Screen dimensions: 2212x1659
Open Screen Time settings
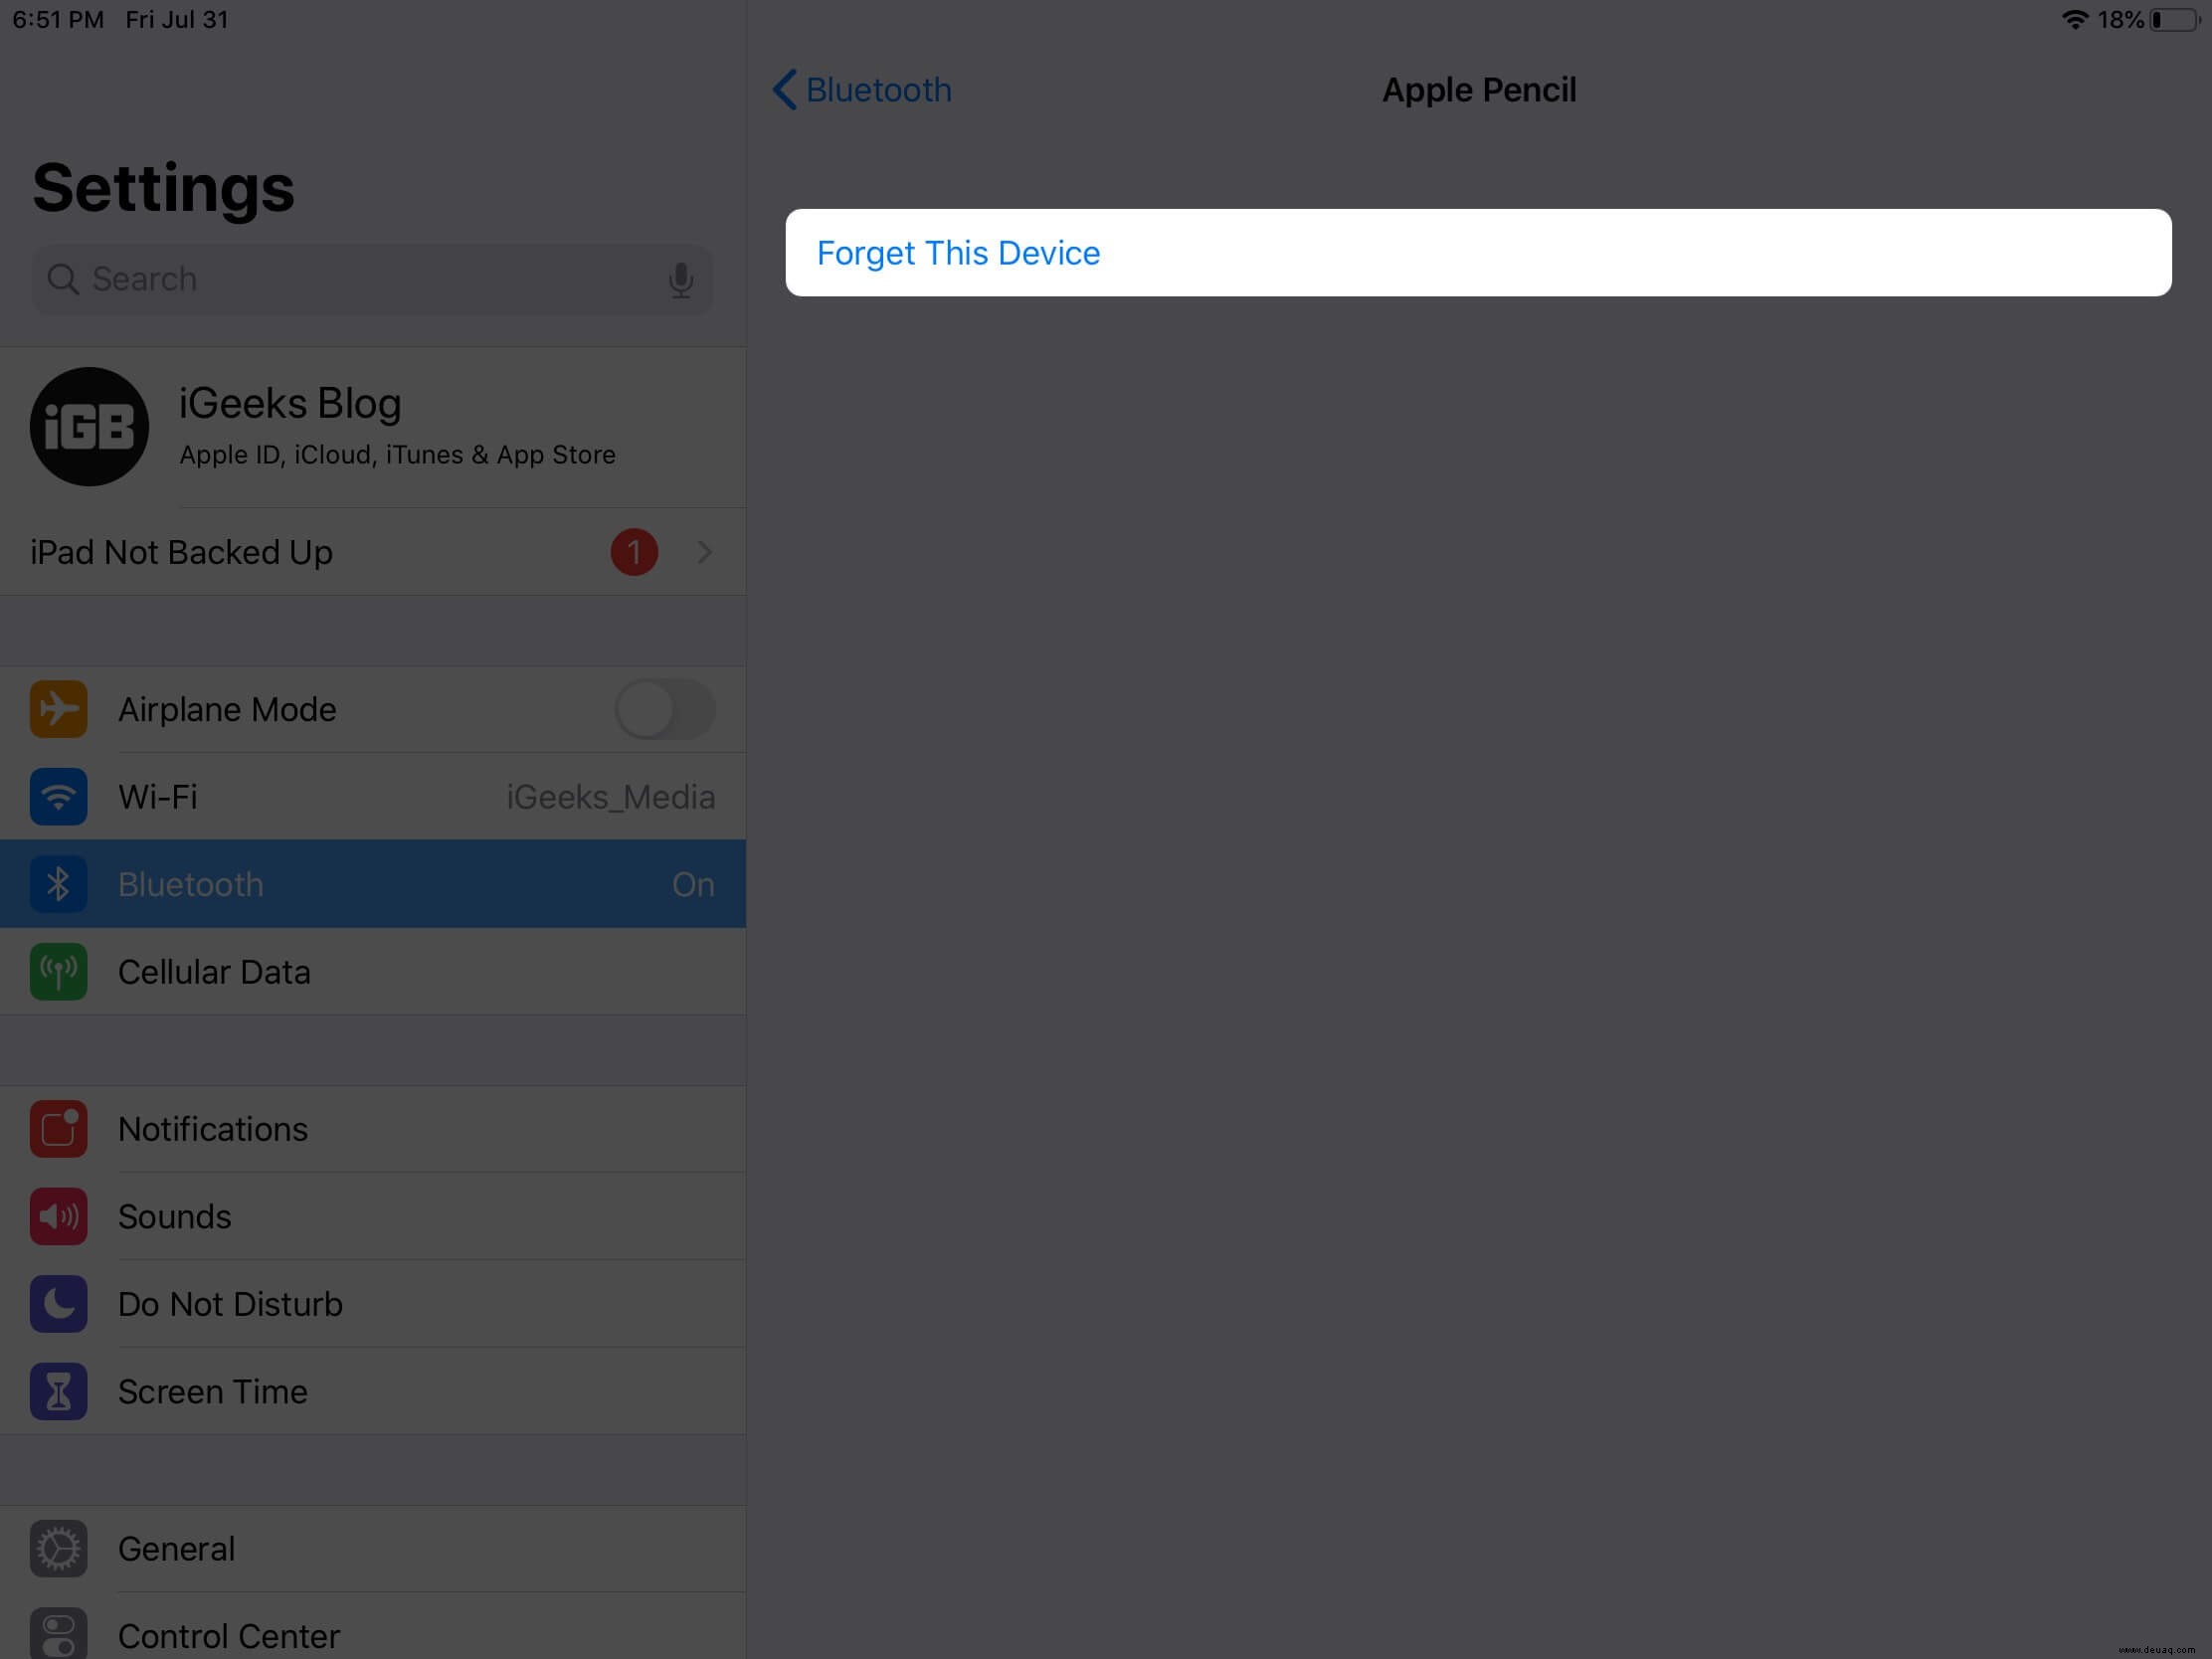pos(372,1392)
